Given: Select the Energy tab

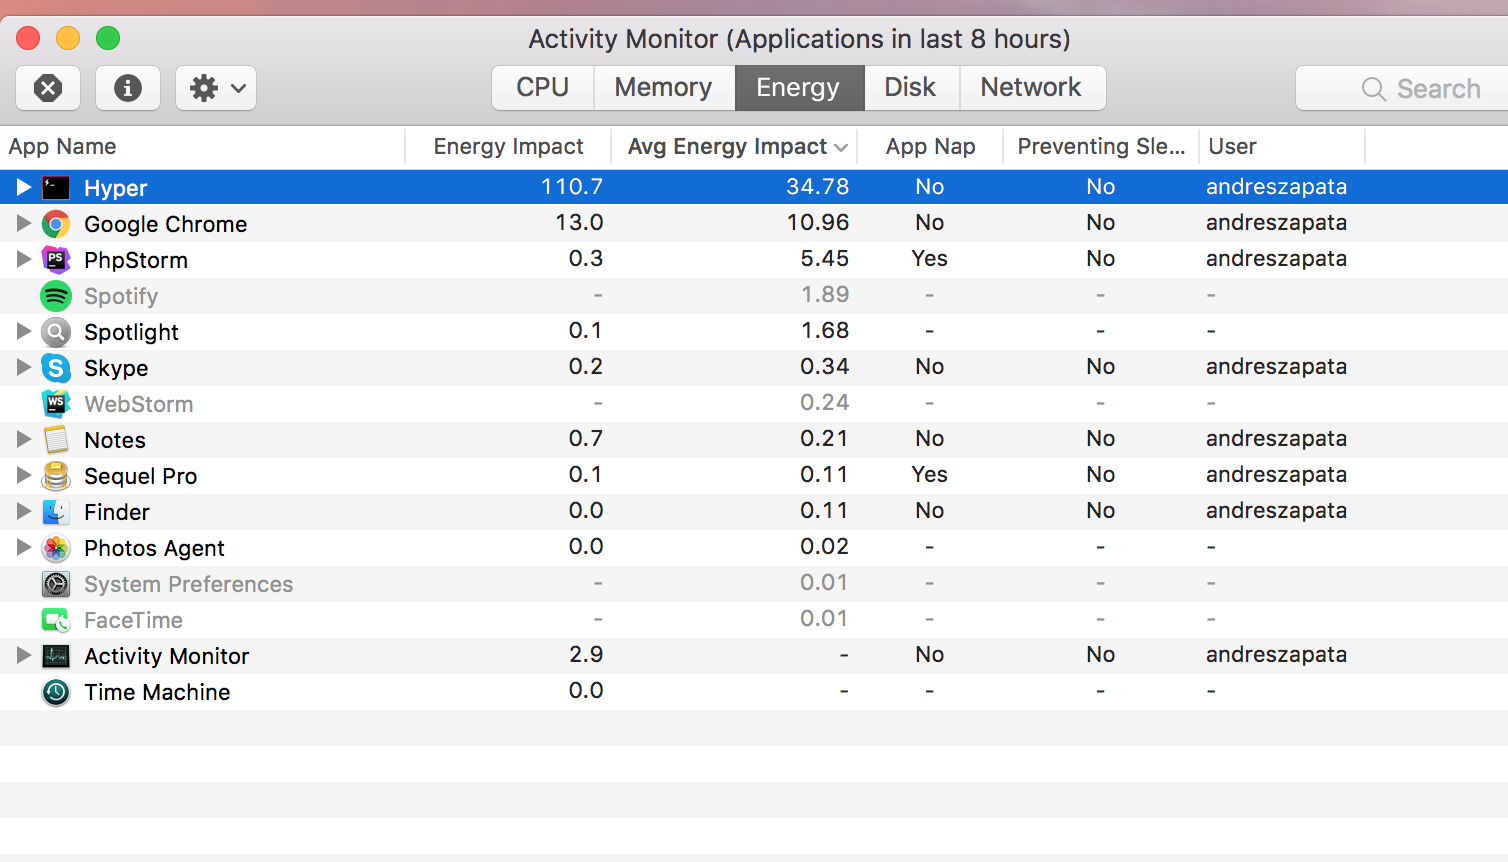Looking at the screenshot, I should 799,88.
